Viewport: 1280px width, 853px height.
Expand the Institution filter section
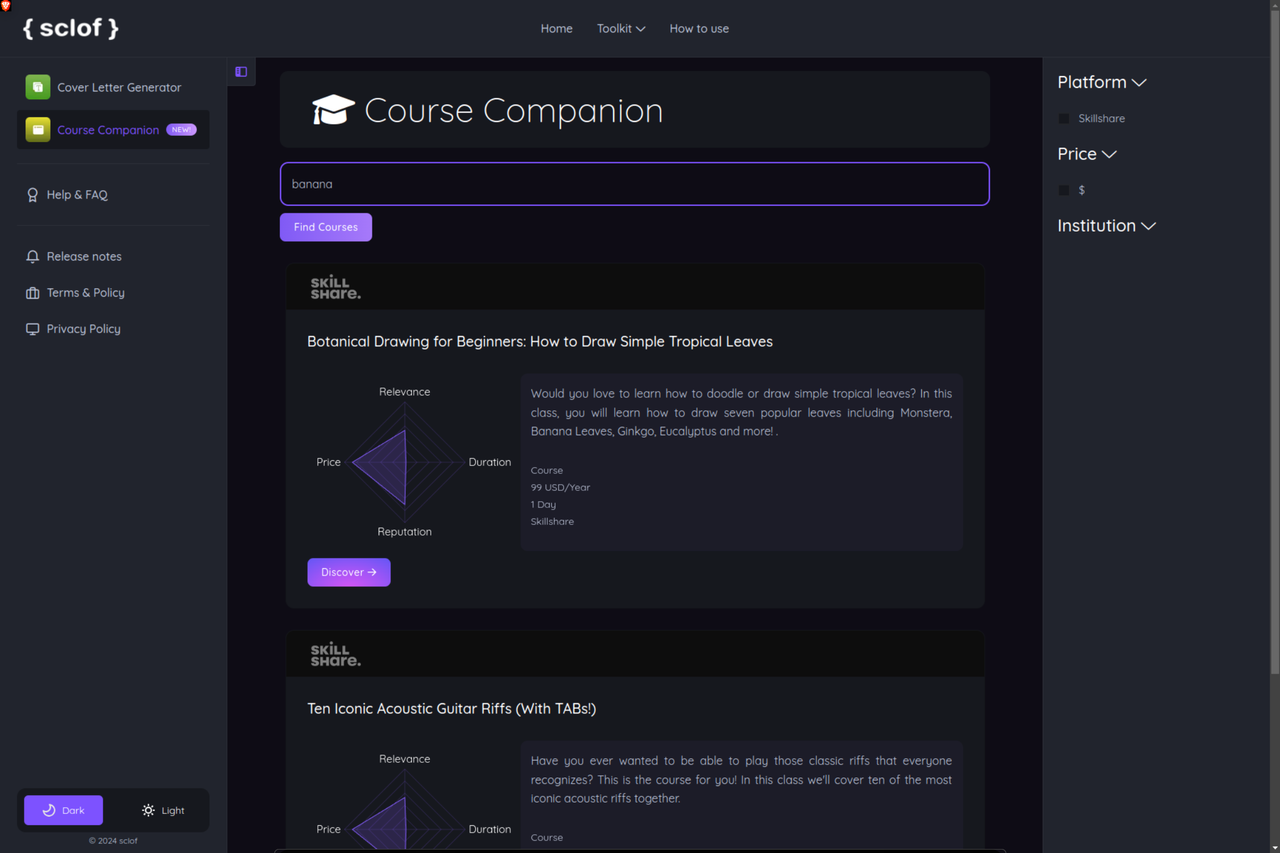click(1107, 226)
